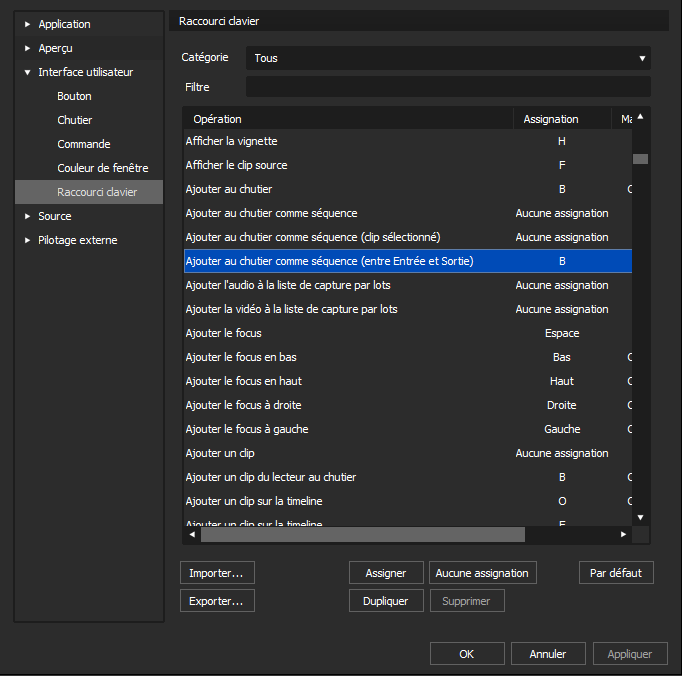Screen dimensions: 682x676
Task: Expand the Pilotage externe node
Action: coord(28,240)
